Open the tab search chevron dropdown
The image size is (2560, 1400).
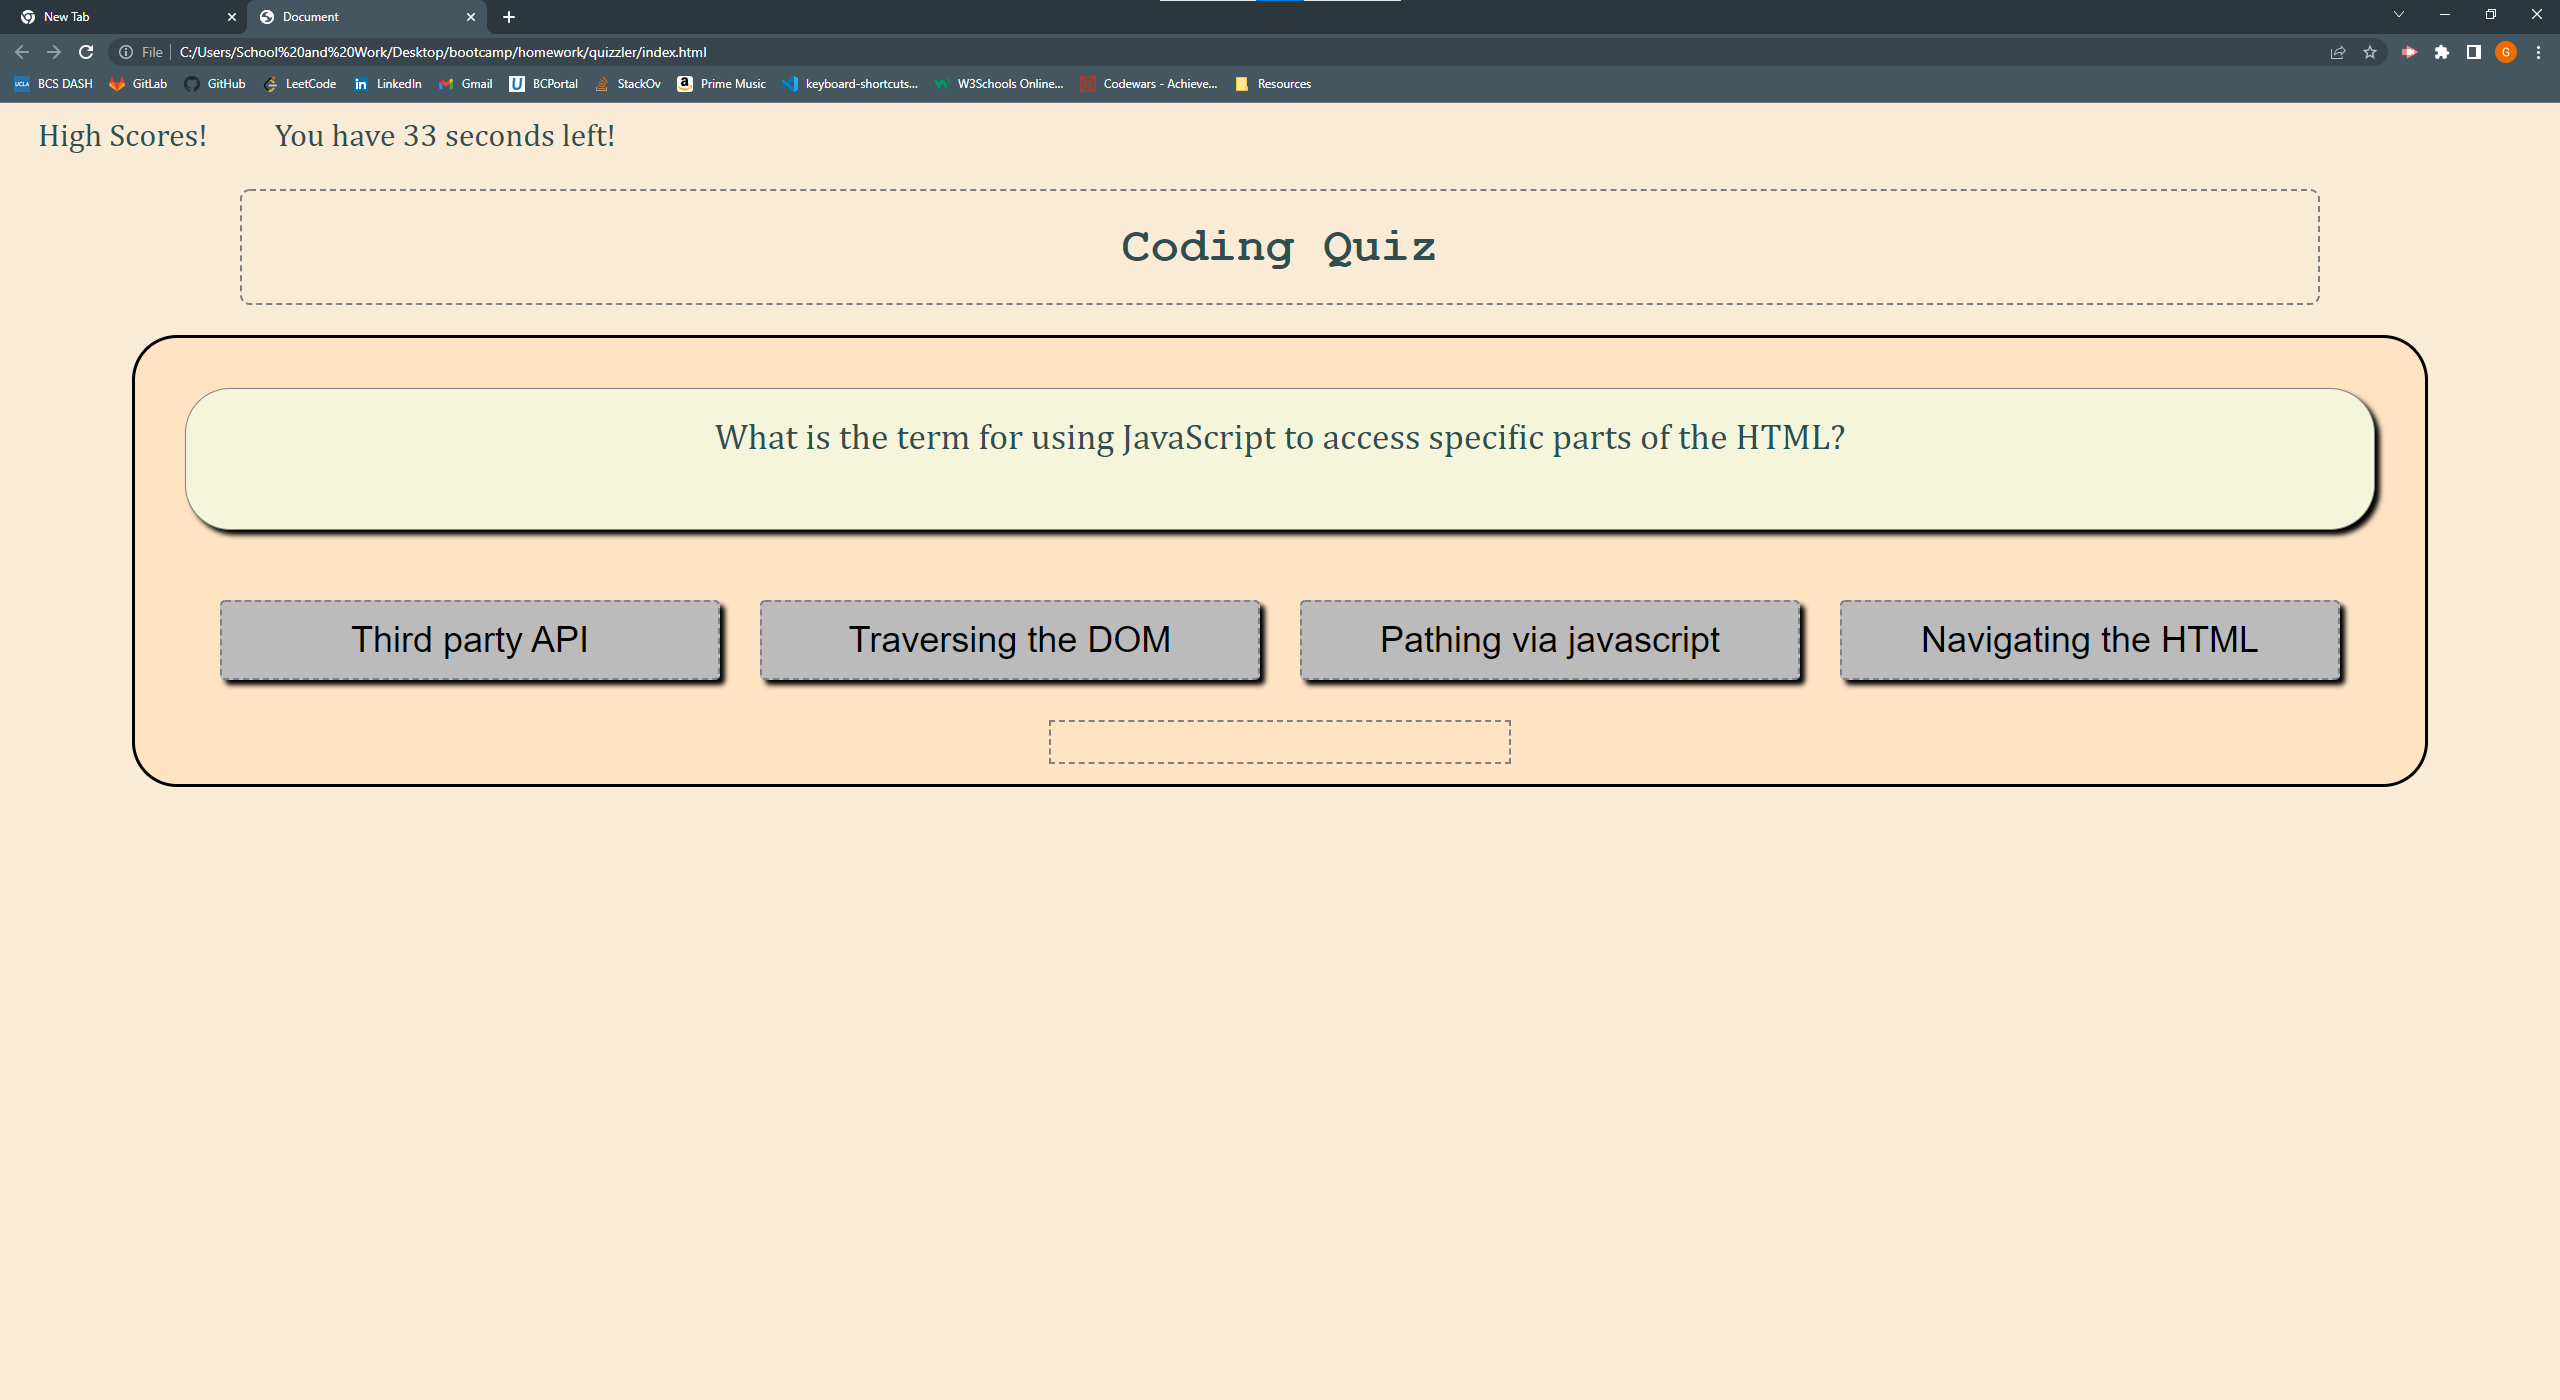point(2399,15)
